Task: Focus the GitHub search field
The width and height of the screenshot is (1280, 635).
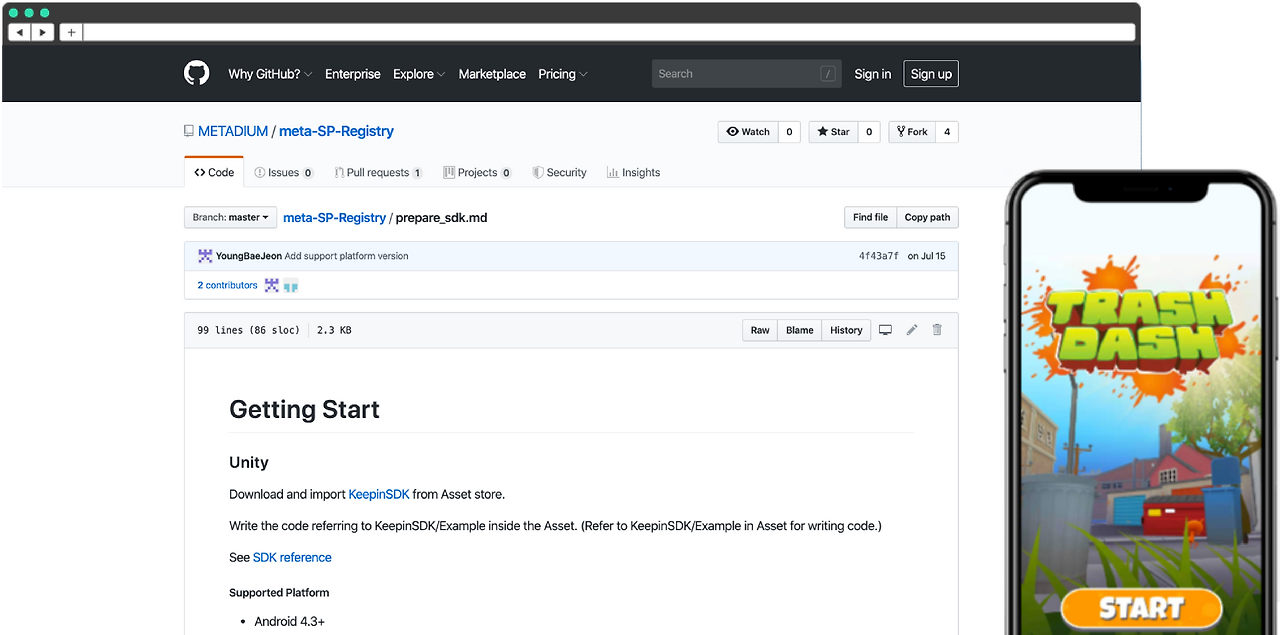Action: pyautogui.click(x=747, y=74)
